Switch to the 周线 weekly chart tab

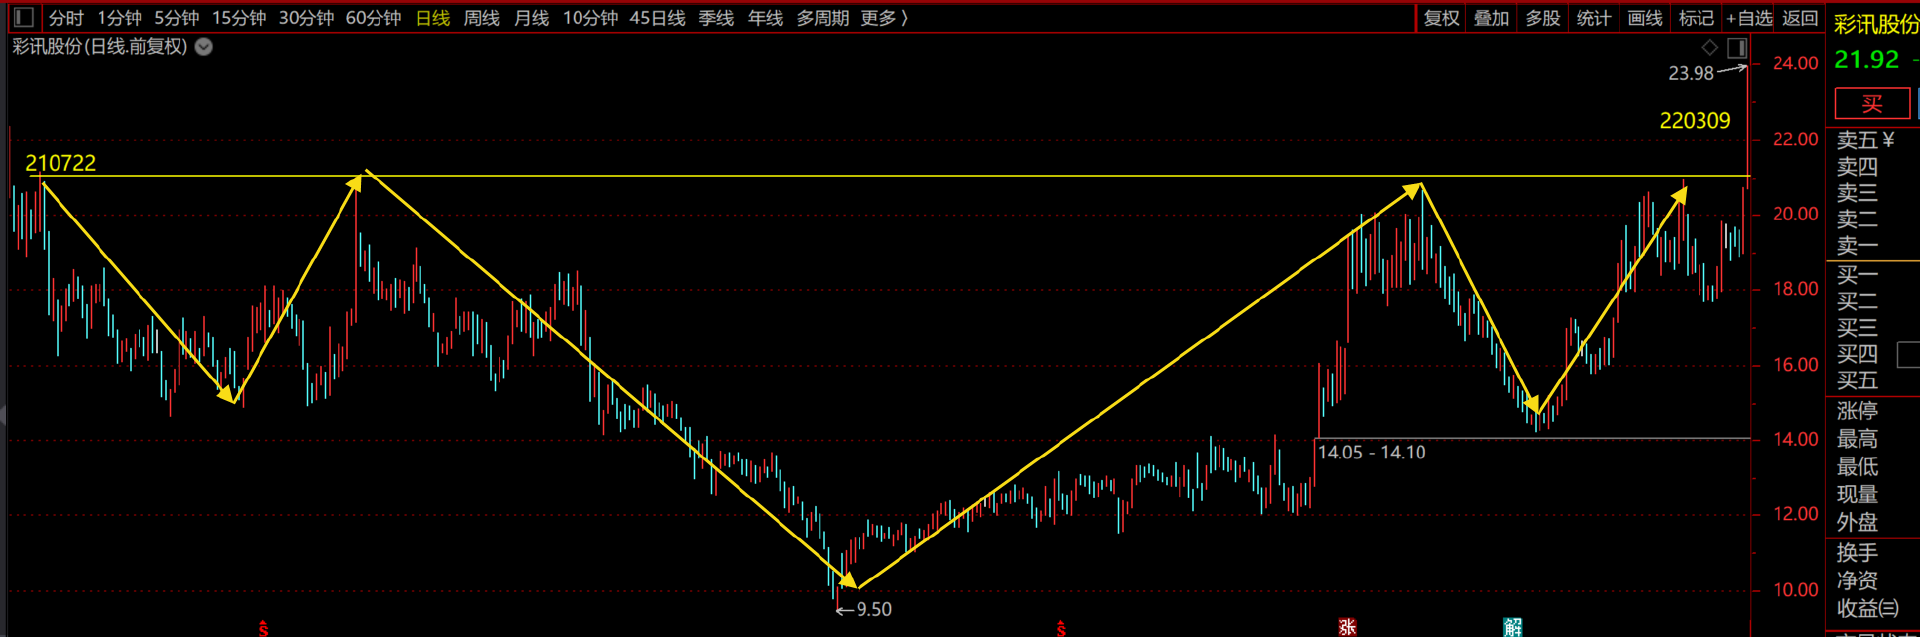tap(482, 18)
